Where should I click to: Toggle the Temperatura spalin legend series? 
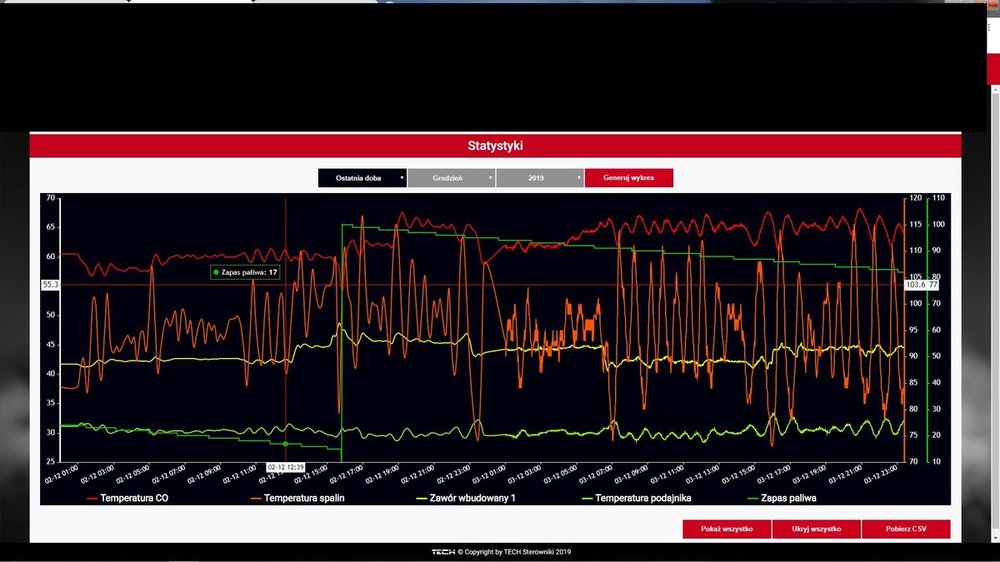(297, 498)
